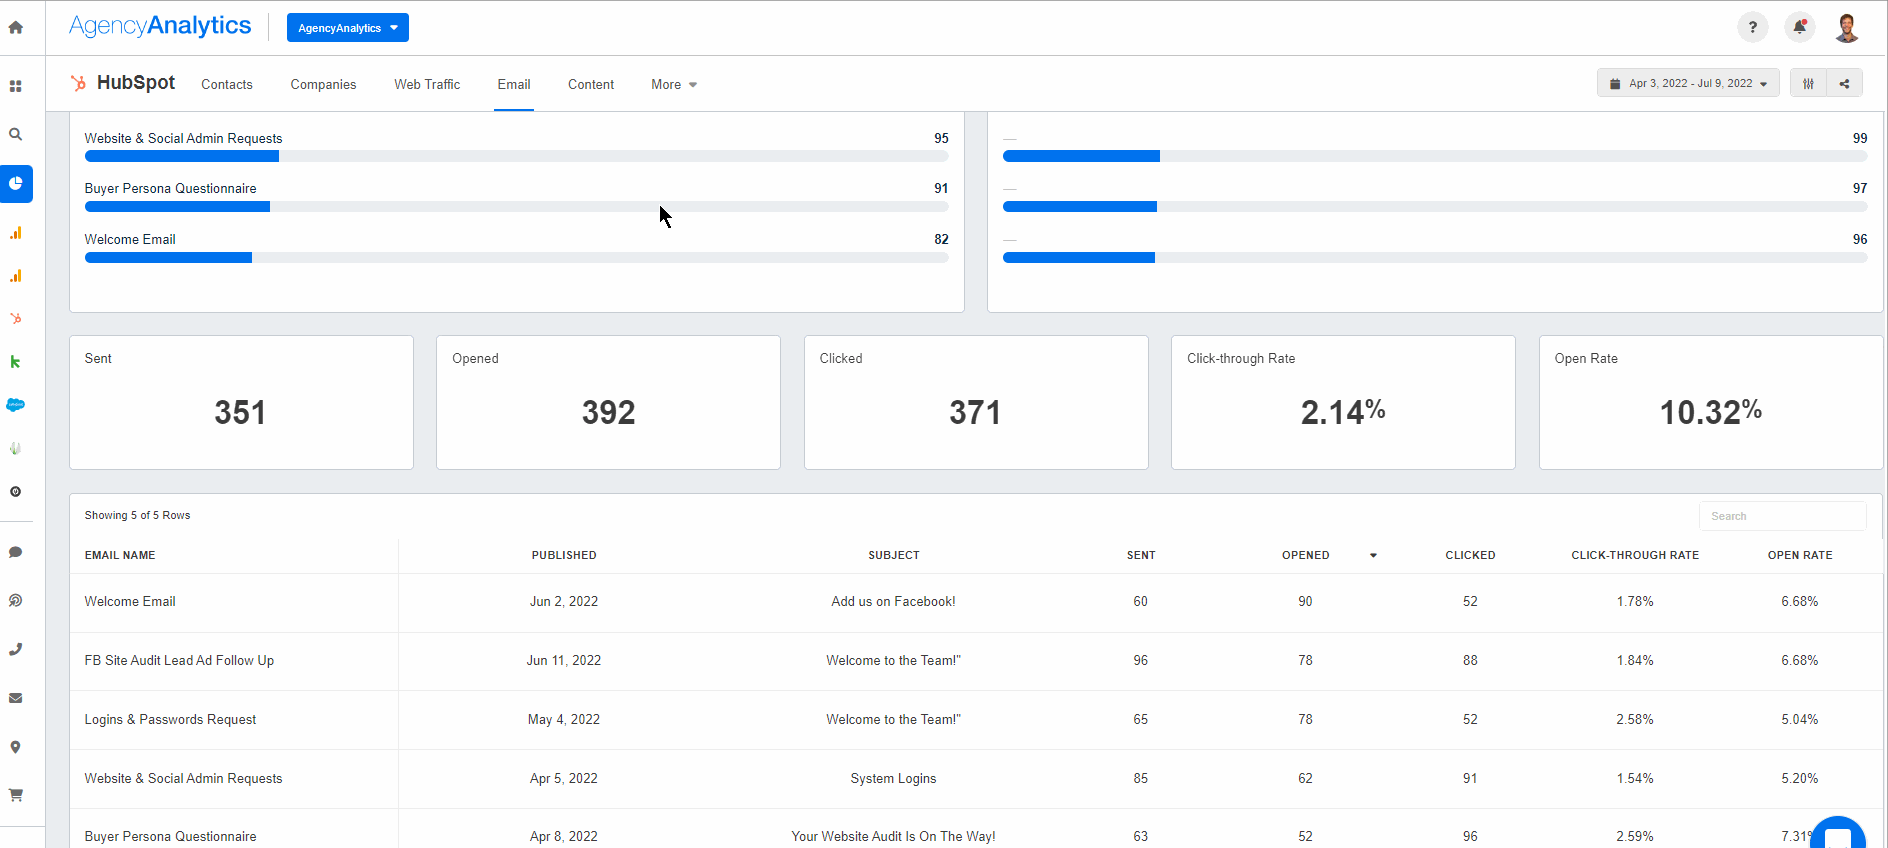Go to home via sidebar house icon

tap(16, 28)
